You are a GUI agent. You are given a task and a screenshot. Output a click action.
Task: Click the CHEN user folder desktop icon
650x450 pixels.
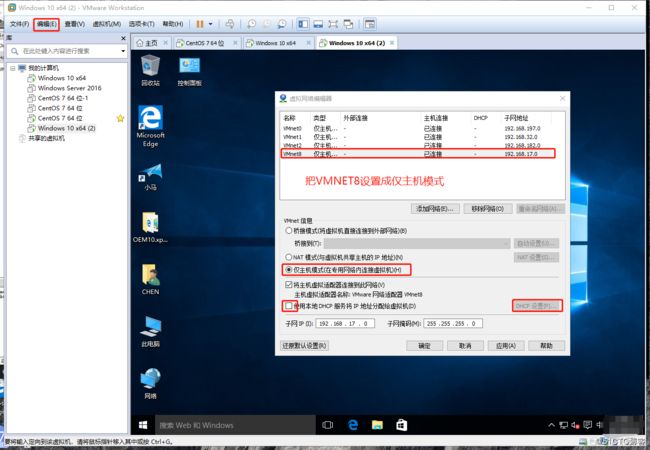[x=150, y=279]
